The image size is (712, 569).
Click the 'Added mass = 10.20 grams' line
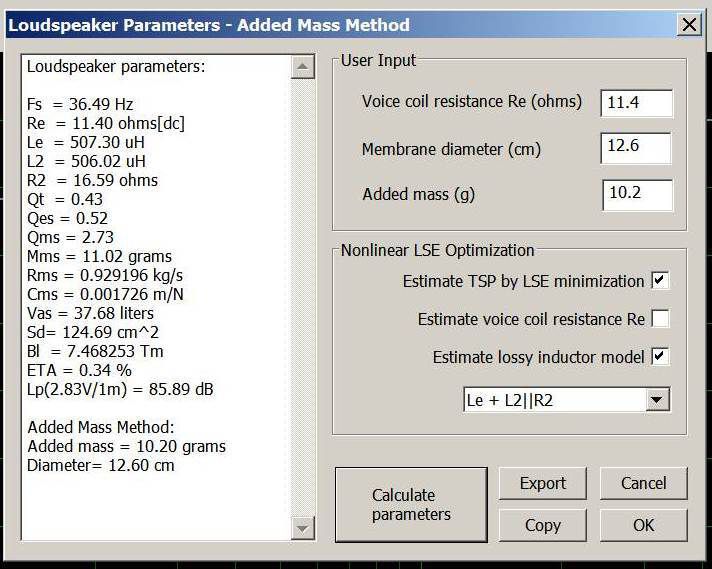click(x=127, y=447)
